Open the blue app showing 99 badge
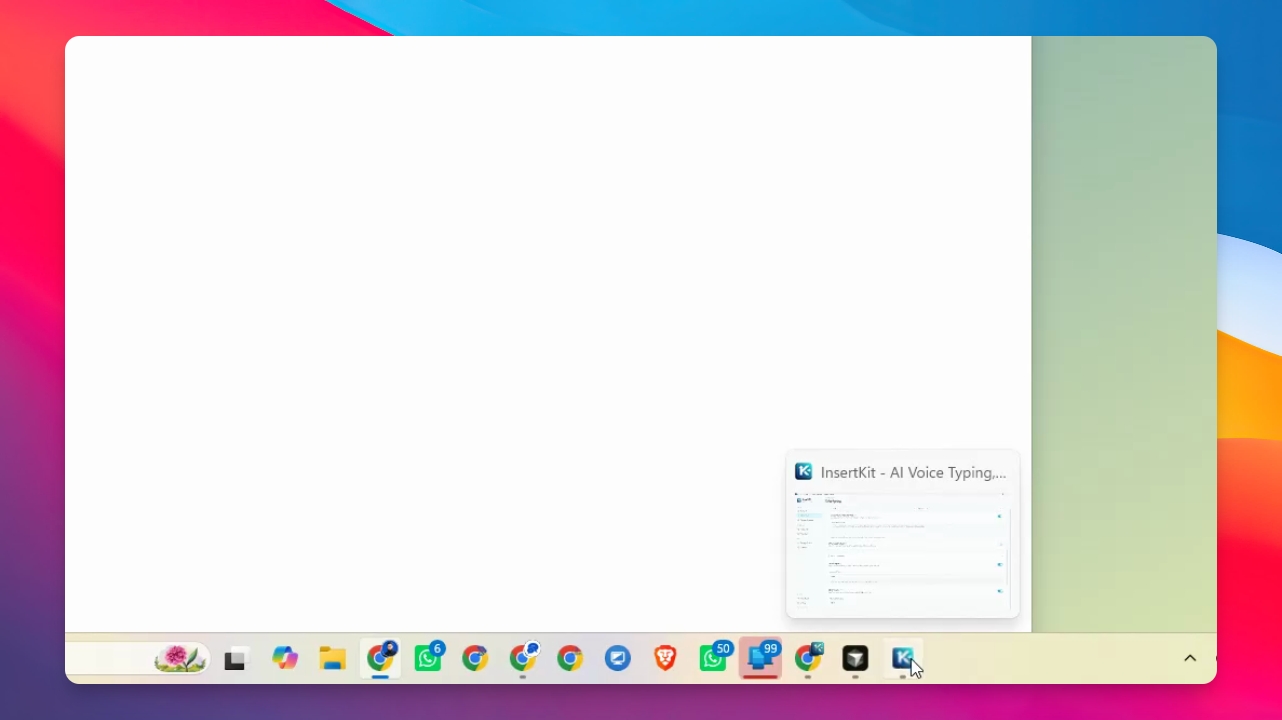Screen dimensions: 1282x720 [761, 657]
